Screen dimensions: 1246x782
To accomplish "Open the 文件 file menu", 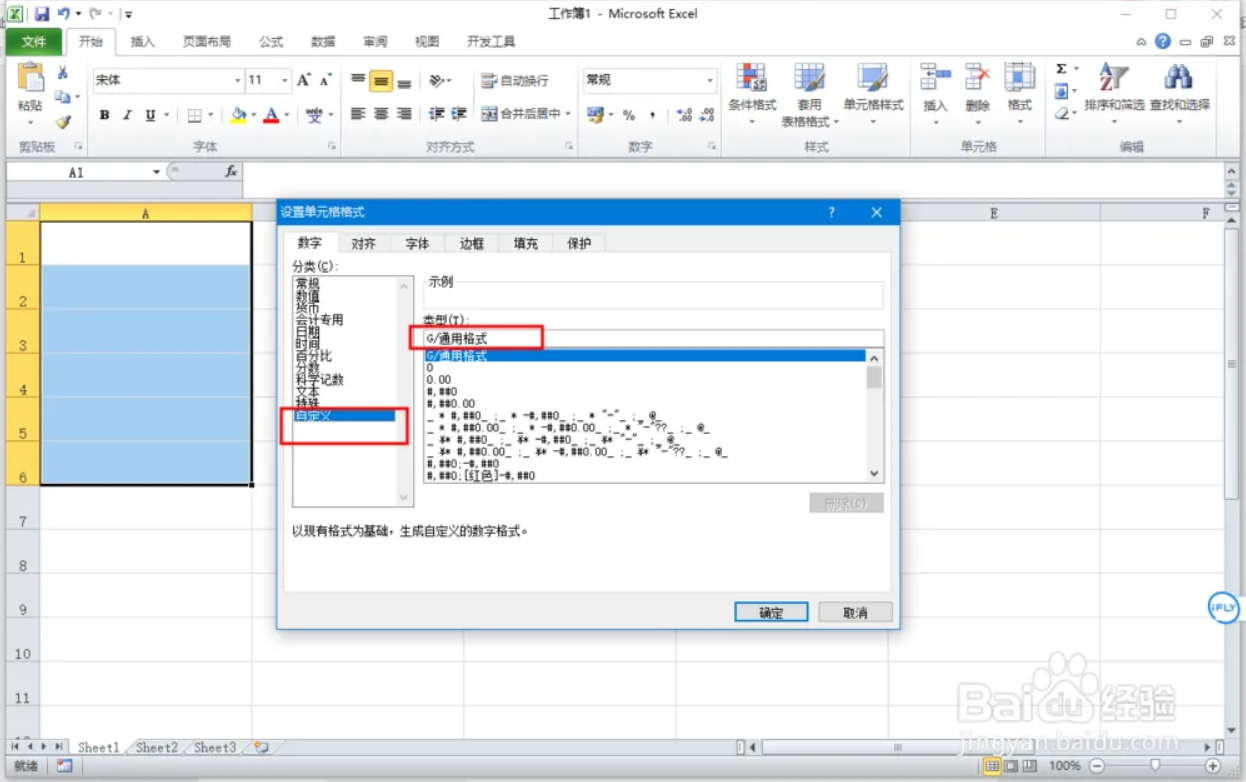I will (34, 42).
